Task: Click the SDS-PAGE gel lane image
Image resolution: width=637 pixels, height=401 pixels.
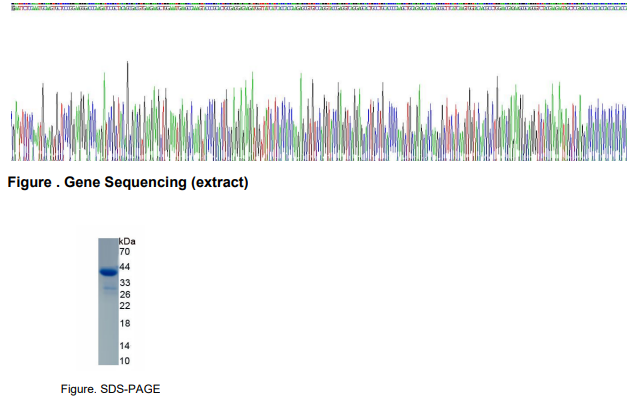Action: coord(108,302)
